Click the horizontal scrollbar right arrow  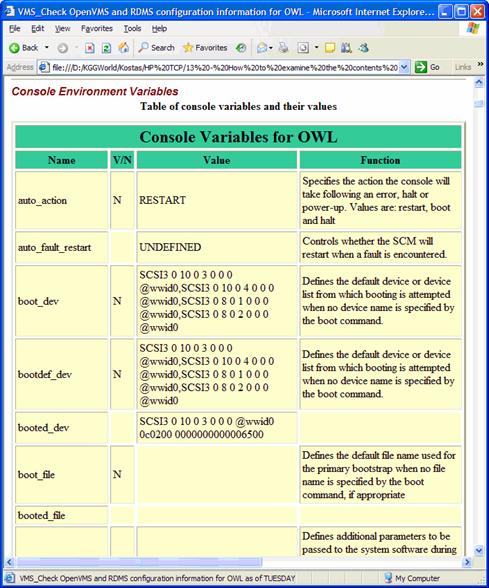[x=467, y=562]
